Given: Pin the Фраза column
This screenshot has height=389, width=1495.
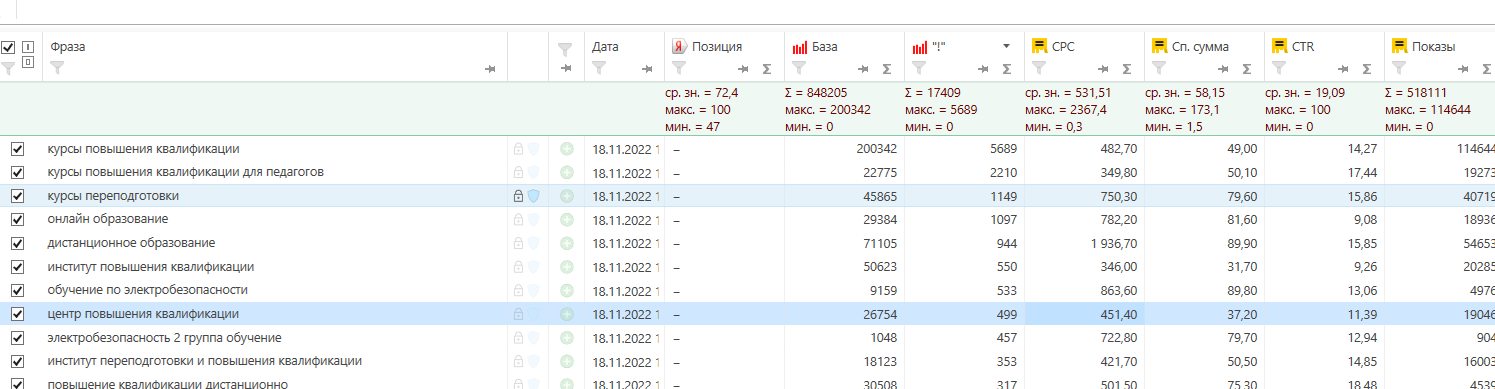Looking at the screenshot, I should (x=490, y=69).
